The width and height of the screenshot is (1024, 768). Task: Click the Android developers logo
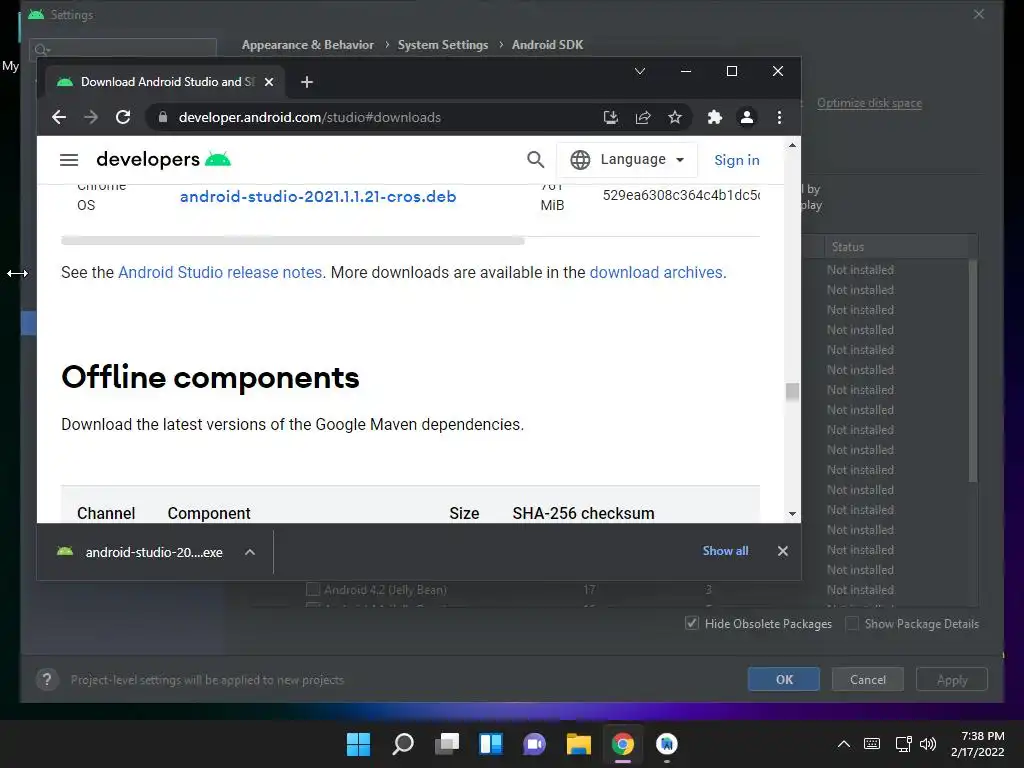tap(163, 159)
